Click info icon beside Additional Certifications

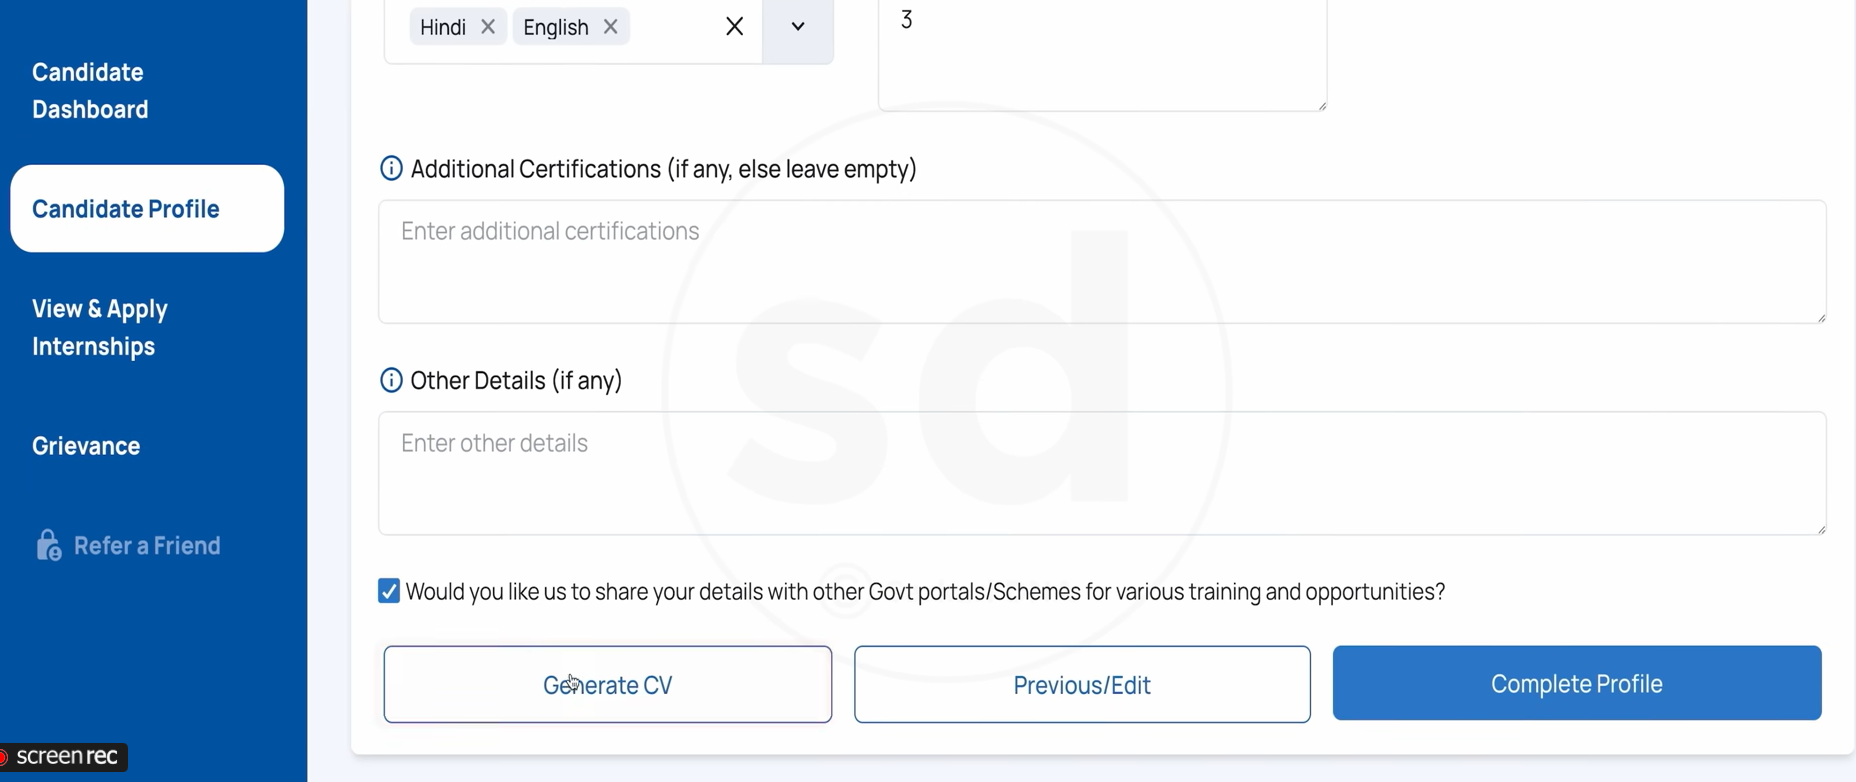coord(391,169)
